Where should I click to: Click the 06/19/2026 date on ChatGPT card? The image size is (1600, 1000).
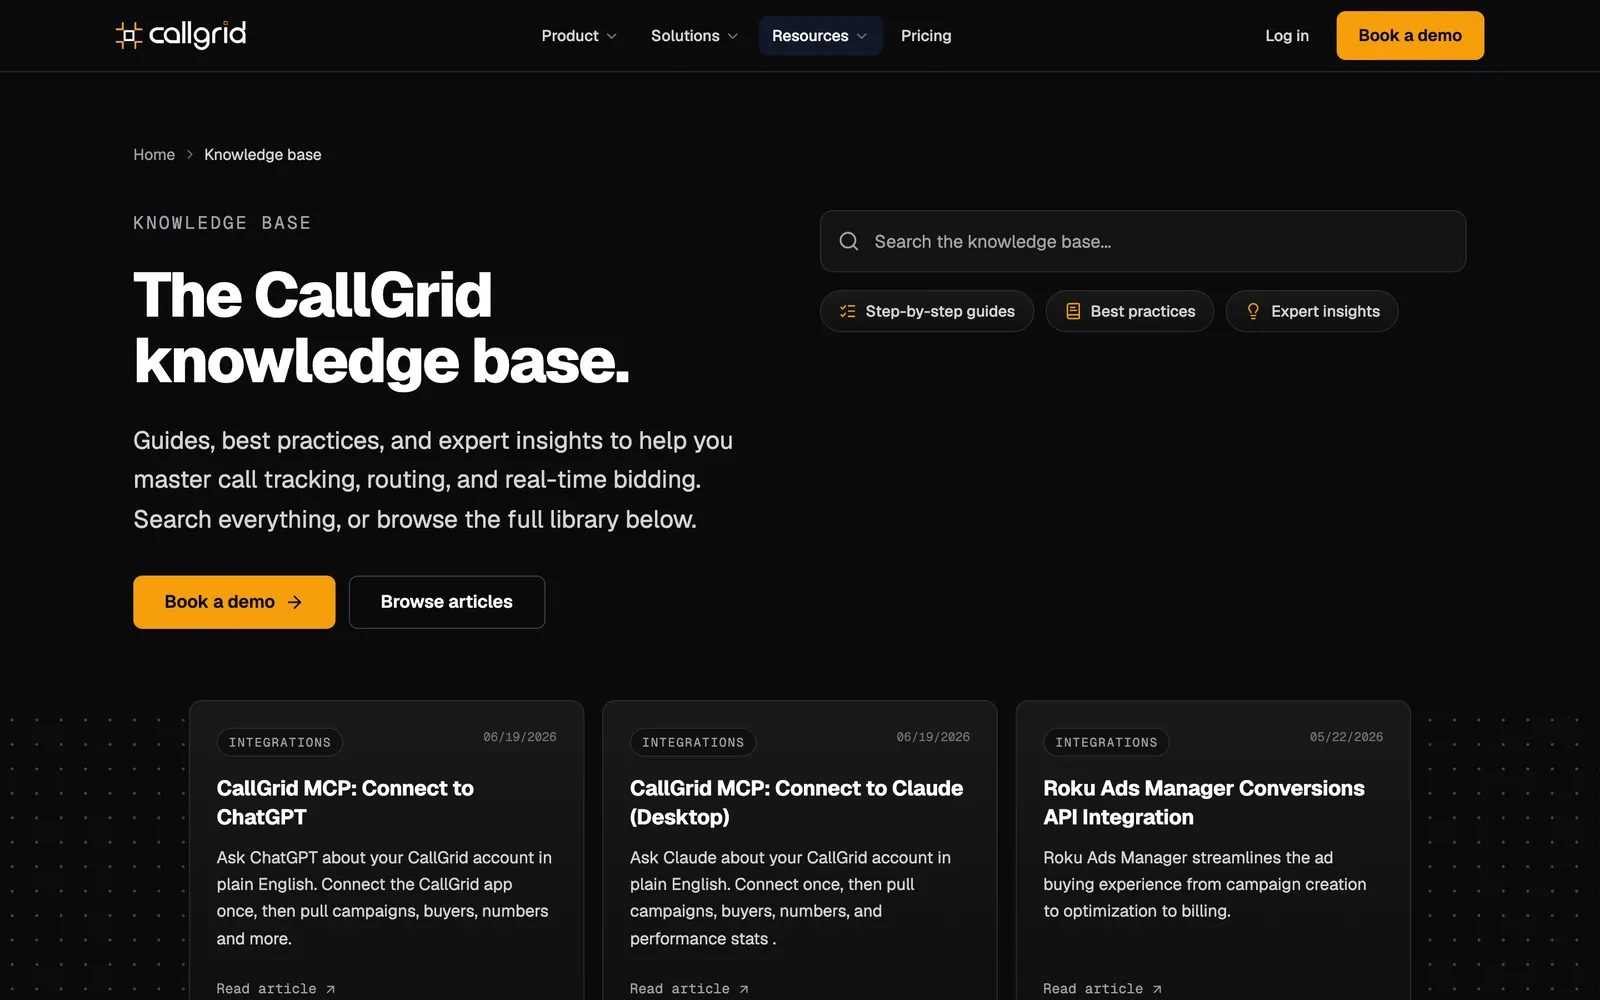[520, 737]
